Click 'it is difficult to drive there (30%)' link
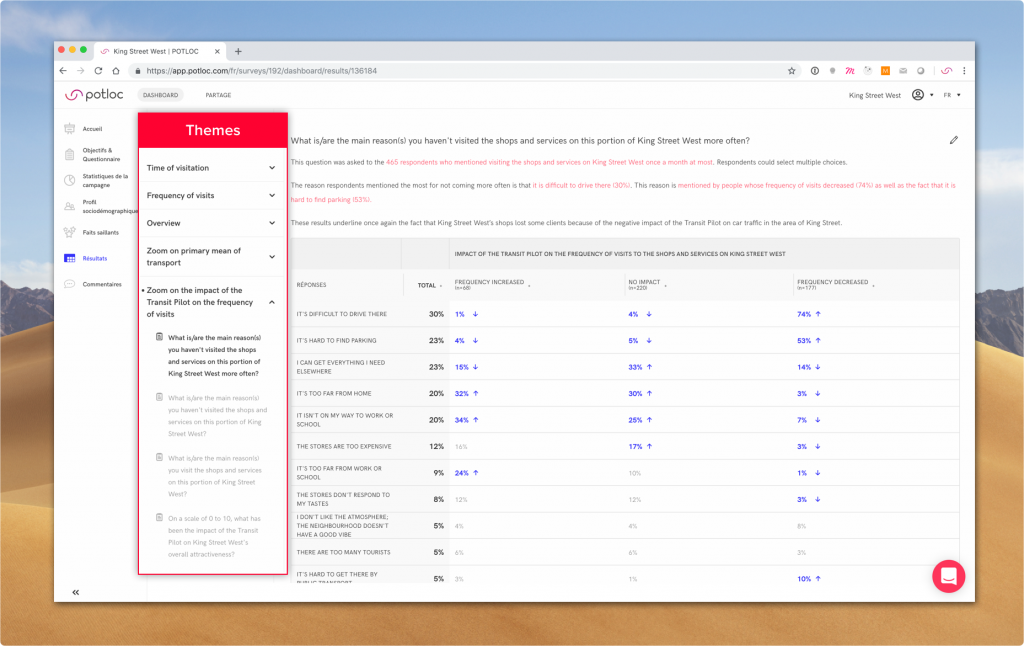Viewport: 1024px width, 646px height. (581, 186)
